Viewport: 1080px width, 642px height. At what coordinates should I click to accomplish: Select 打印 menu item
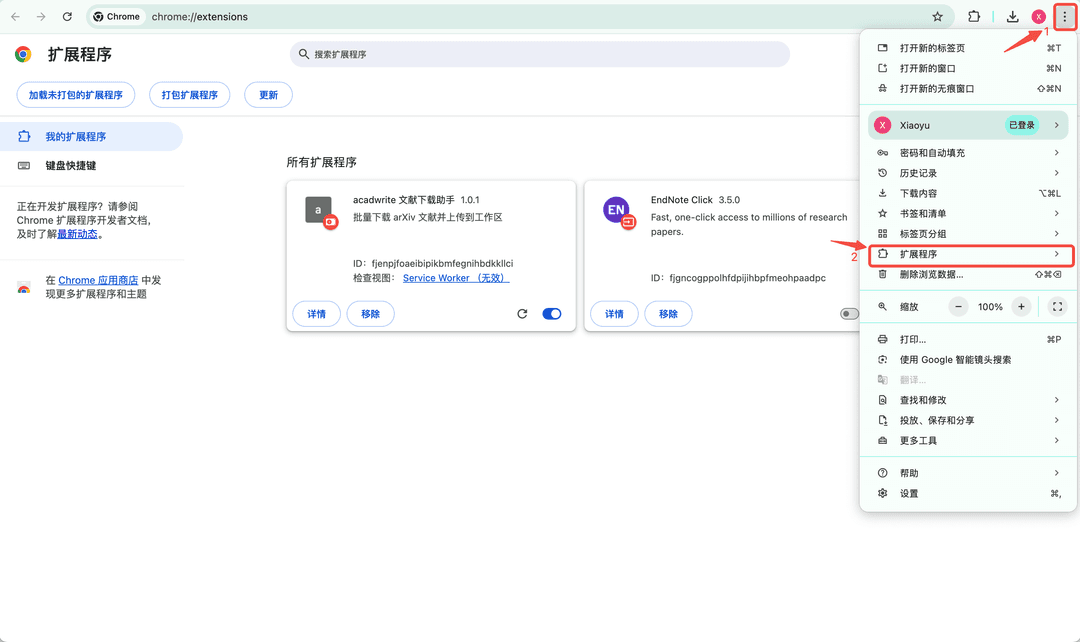(x=968, y=340)
